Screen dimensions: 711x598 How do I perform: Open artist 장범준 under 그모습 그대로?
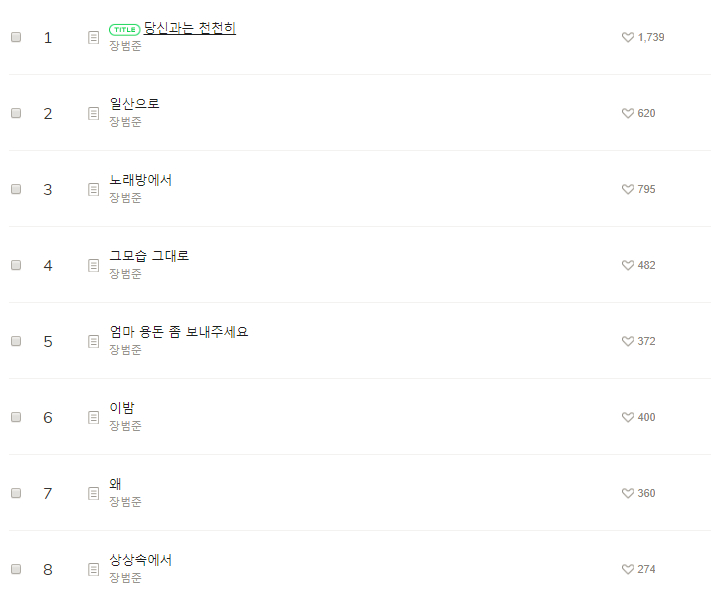click(125, 274)
